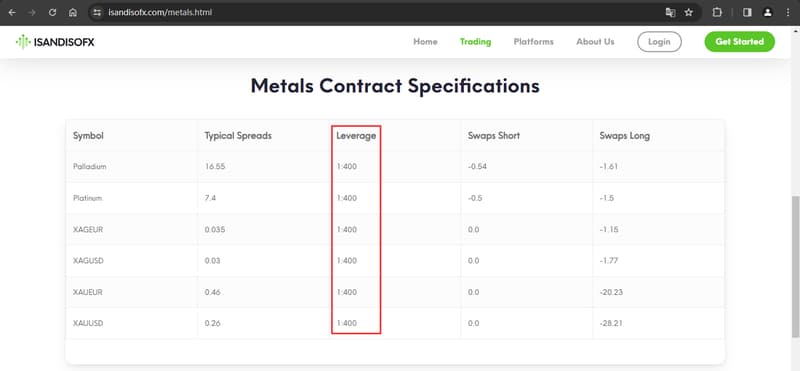Open the user profile avatar icon
This screenshot has width=800, height=371.
(767, 12)
